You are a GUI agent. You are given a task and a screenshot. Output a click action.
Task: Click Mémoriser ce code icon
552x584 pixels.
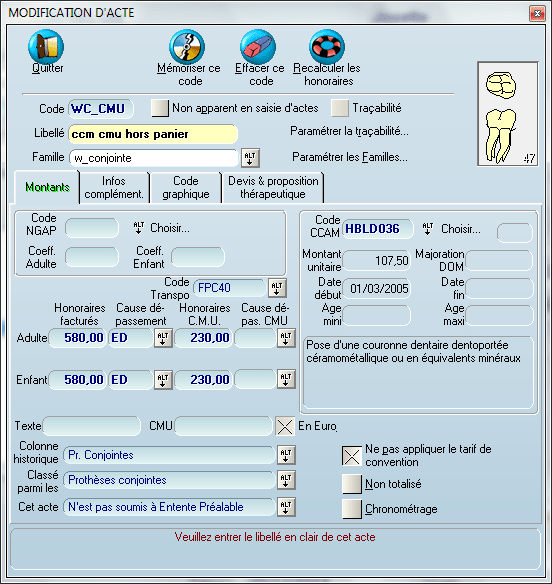coord(187,47)
